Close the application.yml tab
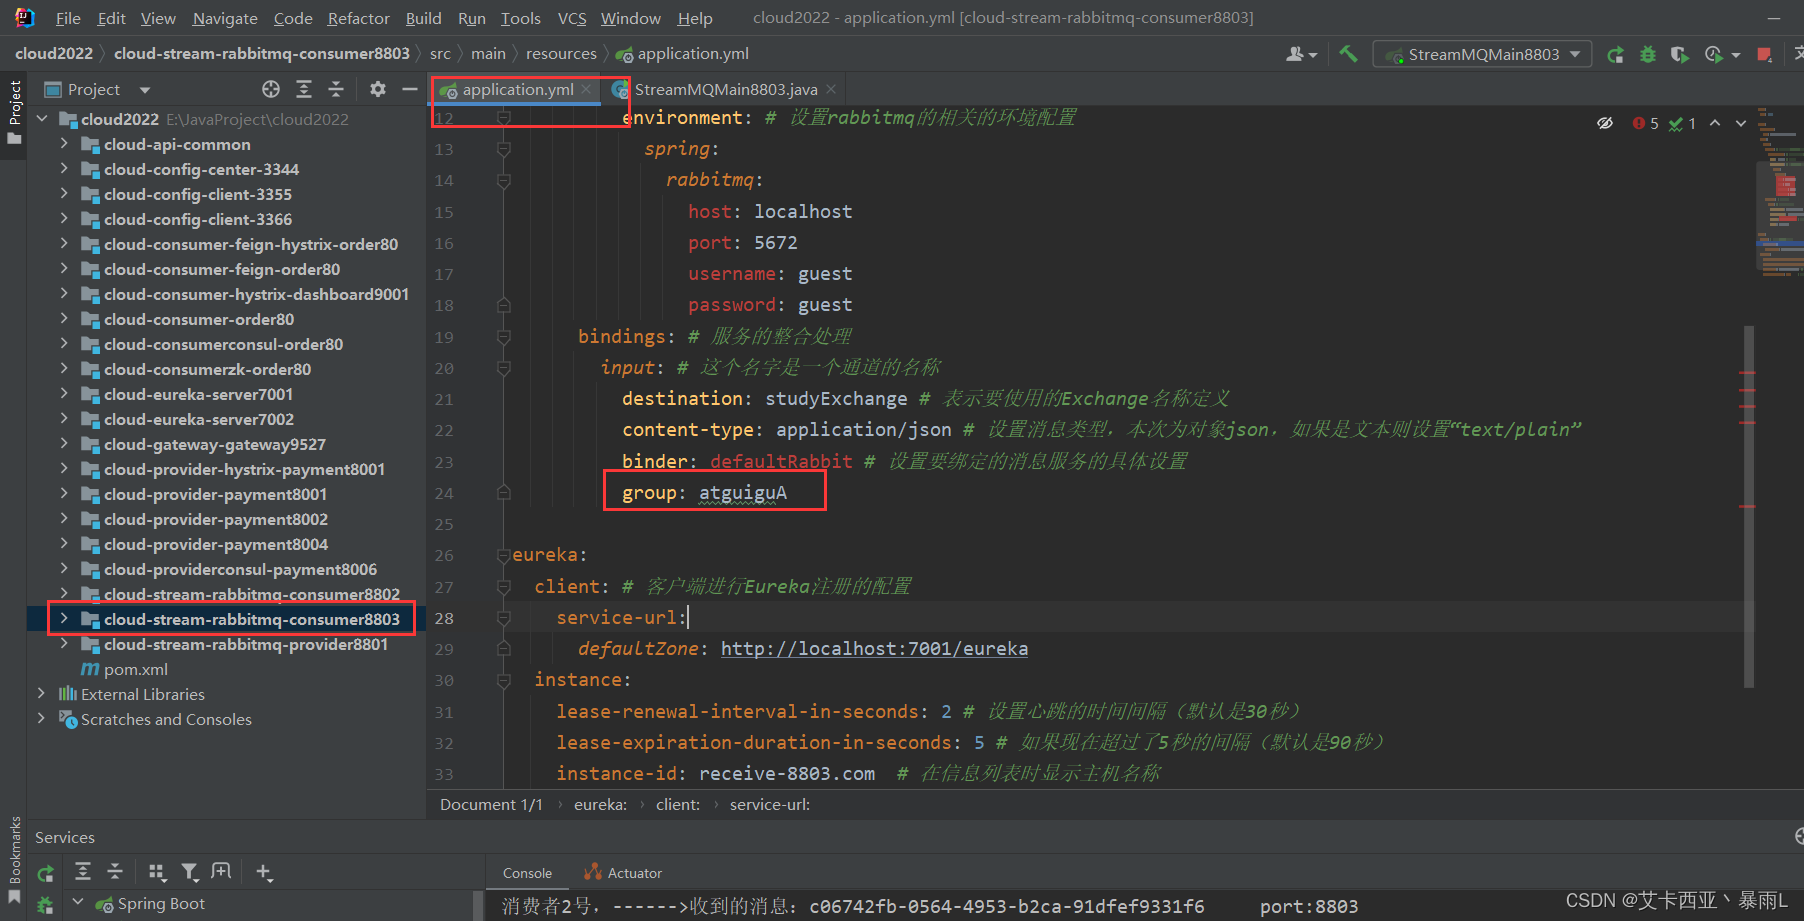1804x921 pixels. 586,90
